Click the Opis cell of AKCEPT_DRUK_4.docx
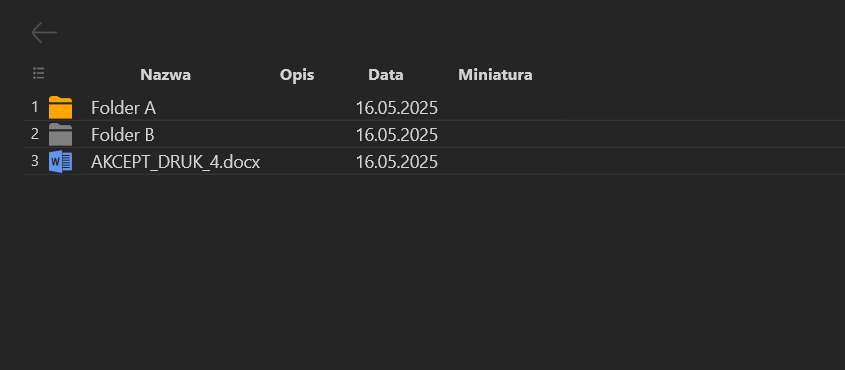 pyautogui.click(x=297, y=162)
